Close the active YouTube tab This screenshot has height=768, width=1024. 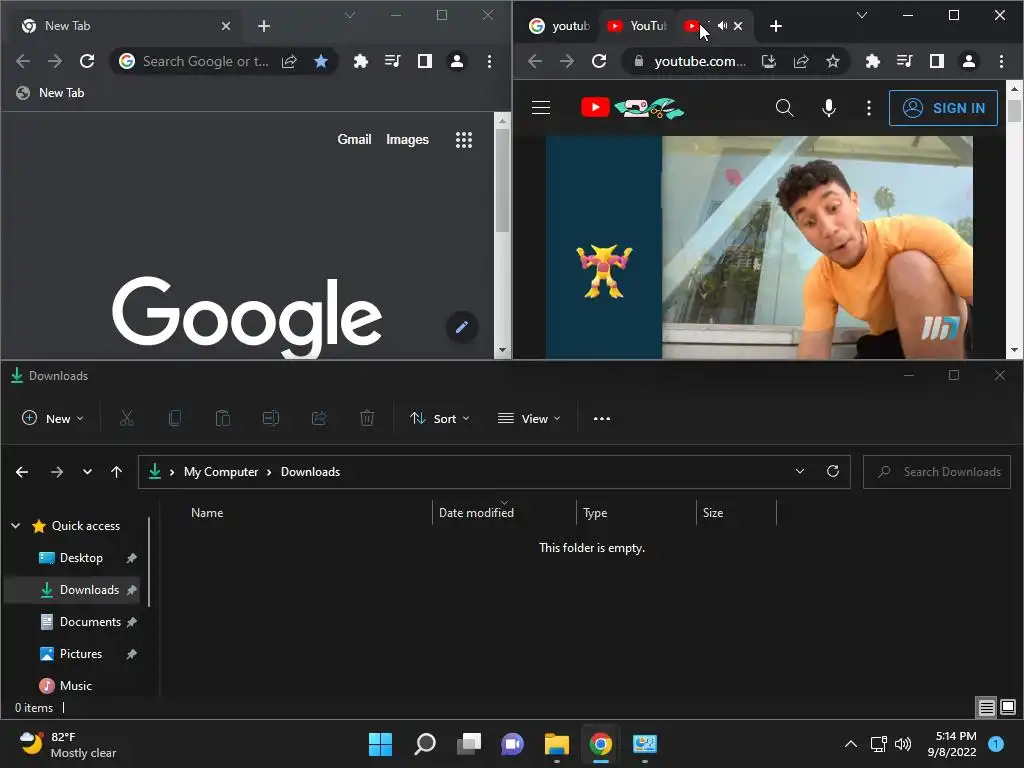(x=738, y=26)
